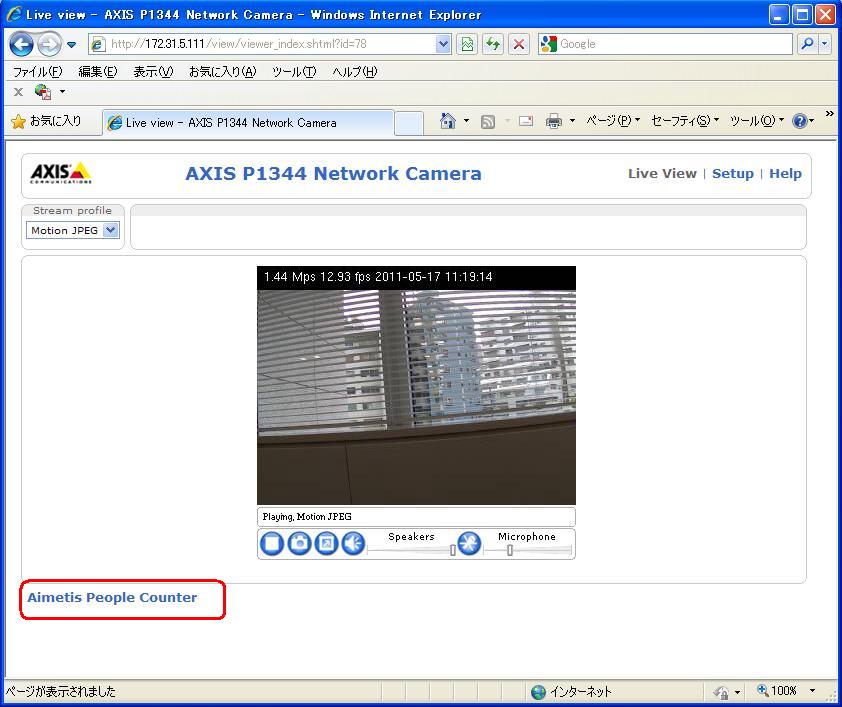
Task: Click the RSS feeds icon
Action: point(488,122)
